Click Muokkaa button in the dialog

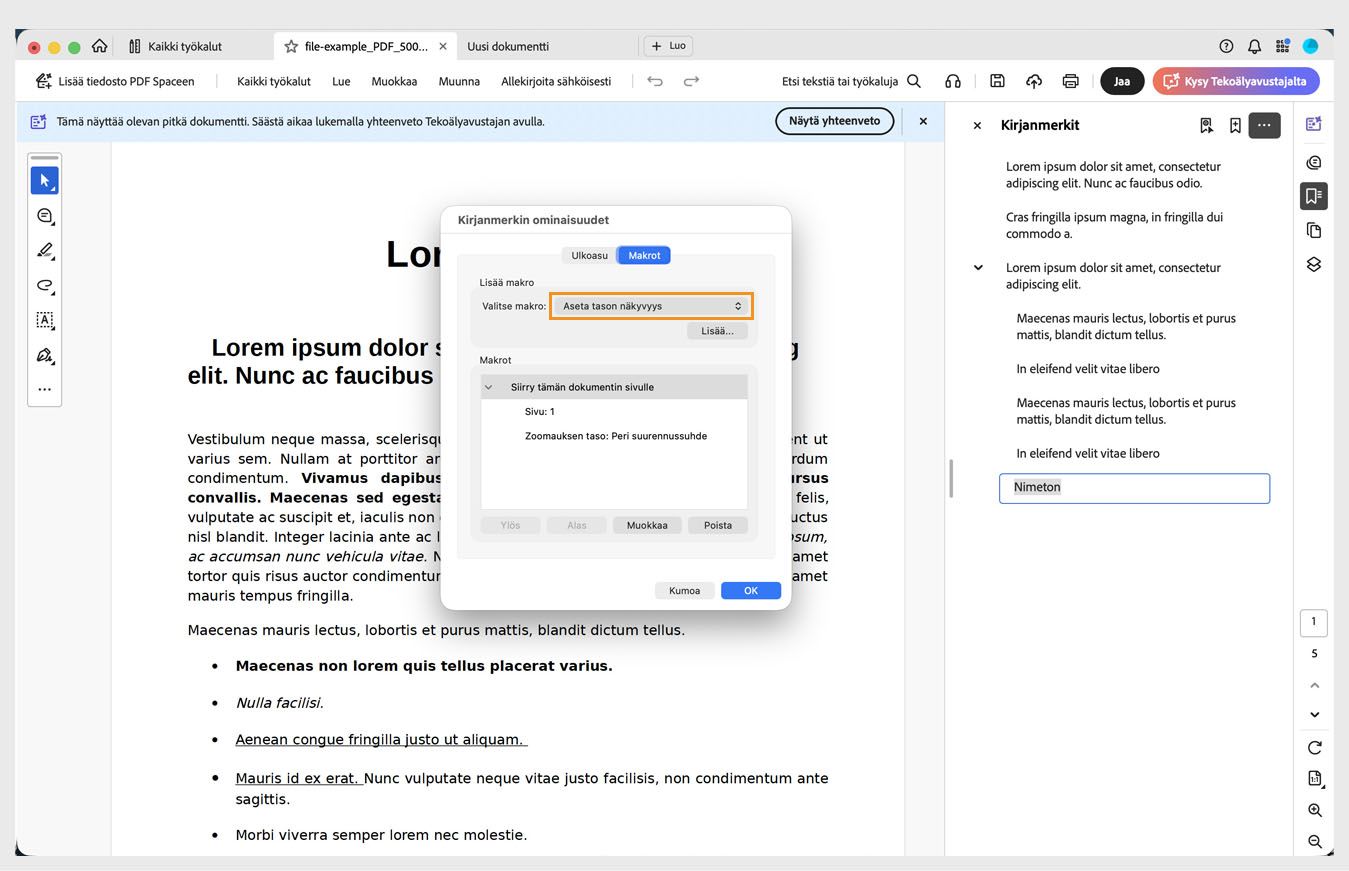[647, 525]
